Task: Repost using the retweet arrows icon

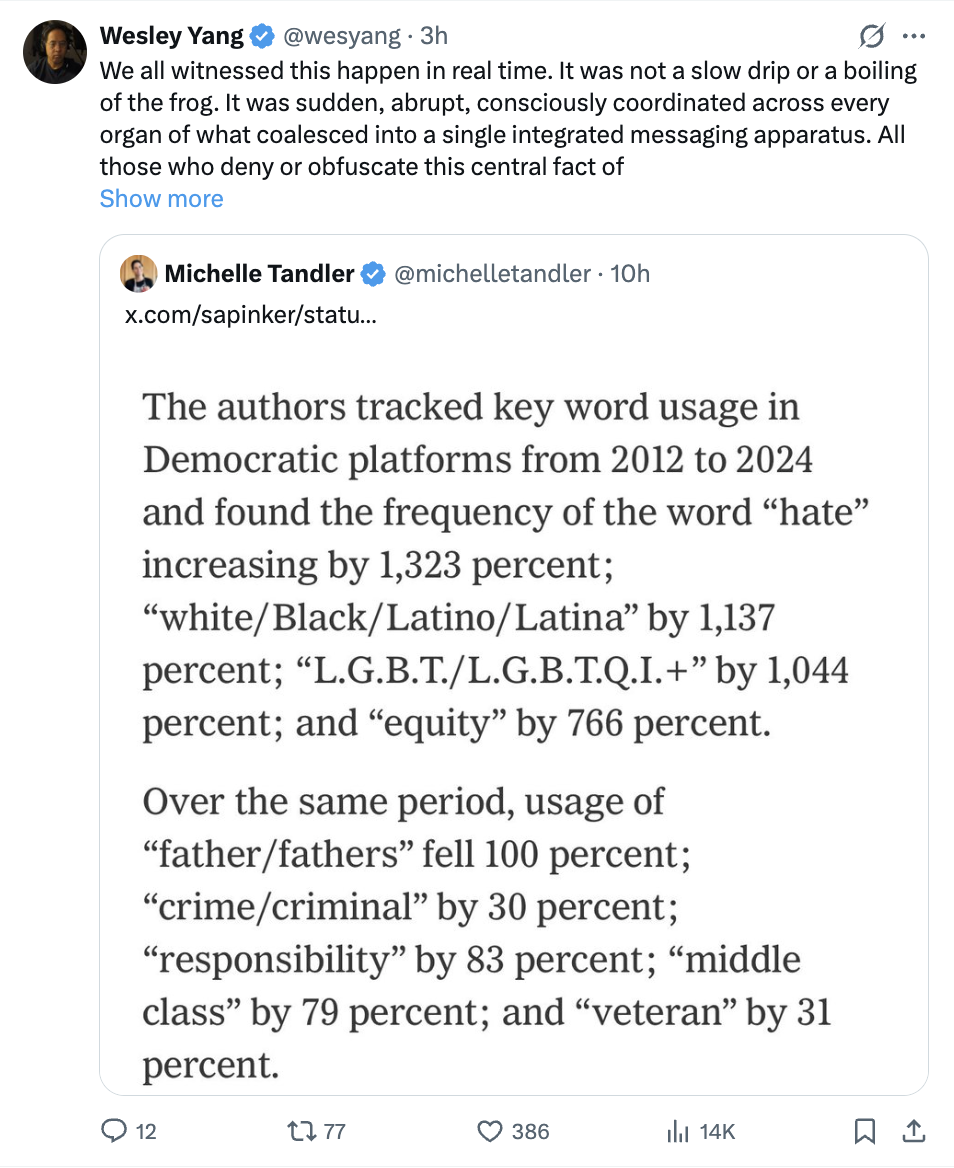Action: point(300,1131)
